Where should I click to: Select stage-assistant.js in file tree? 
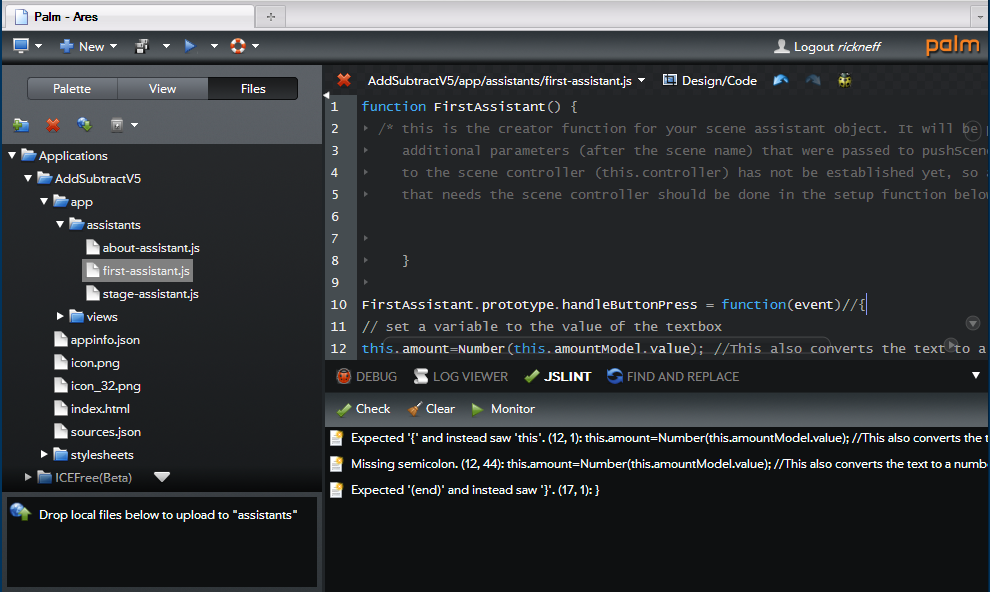(x=150, y=293)
